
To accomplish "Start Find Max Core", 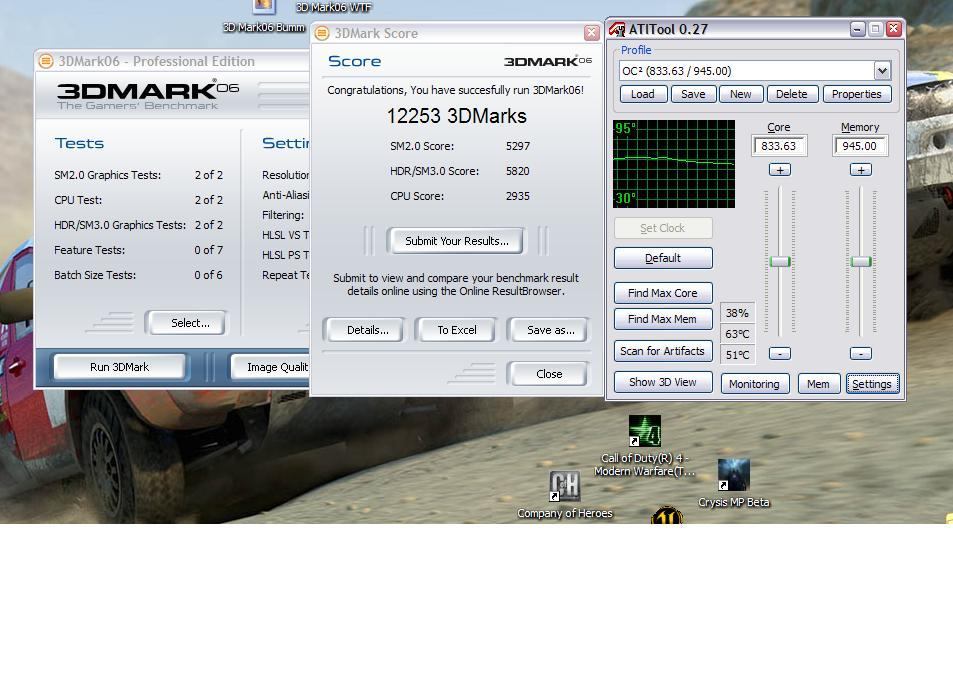I will pos(663,293).
